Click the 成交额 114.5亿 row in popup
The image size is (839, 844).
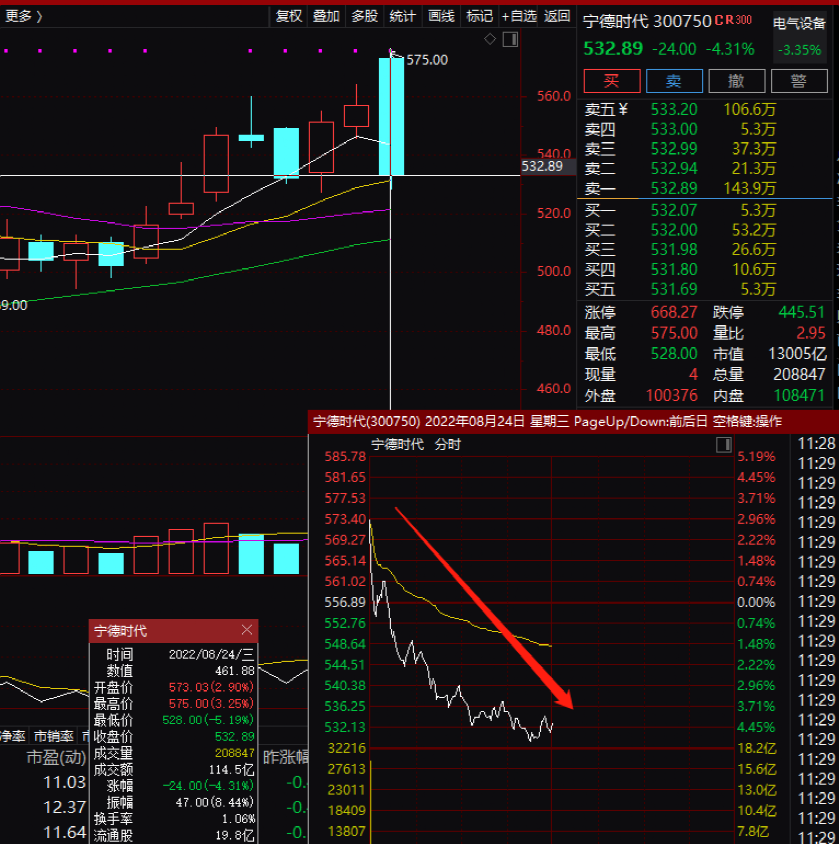173,770
